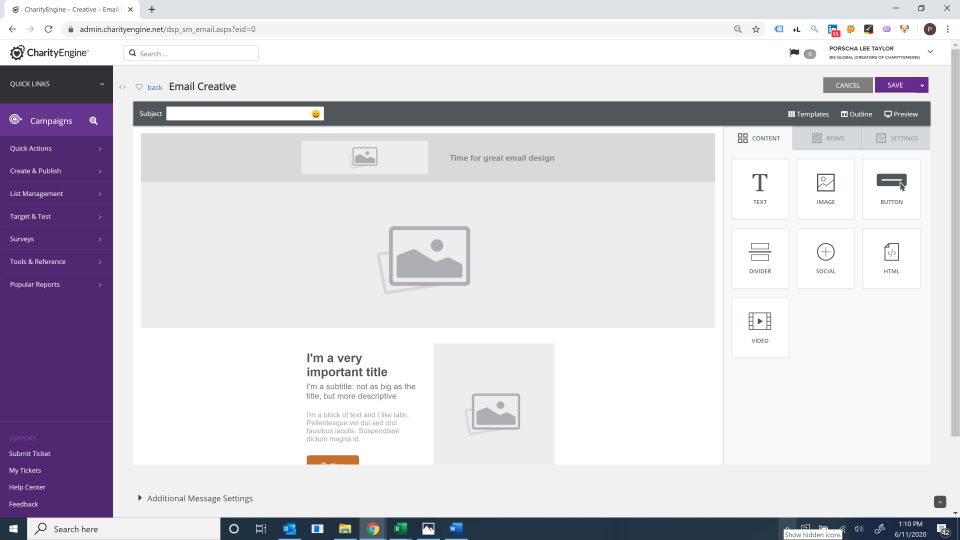Switch to the Content tab
960x540 pixels.
coord(759,138)
